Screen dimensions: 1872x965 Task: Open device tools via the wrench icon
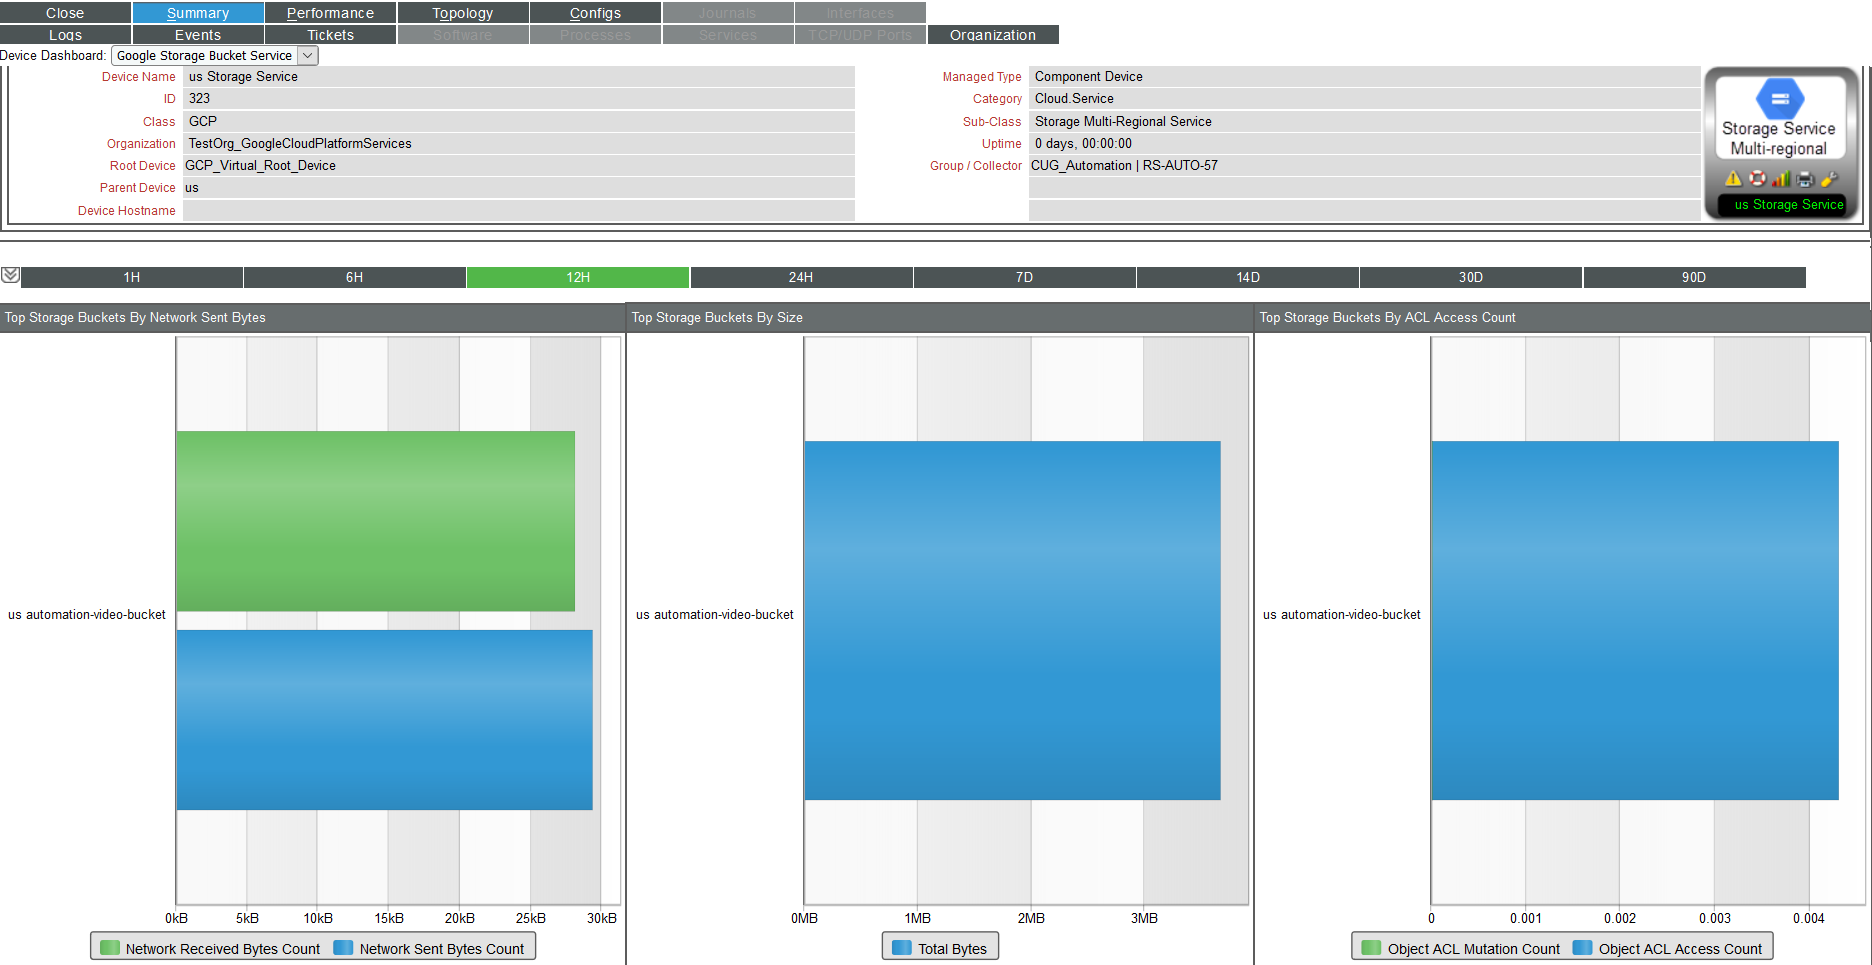[1829, 178]
